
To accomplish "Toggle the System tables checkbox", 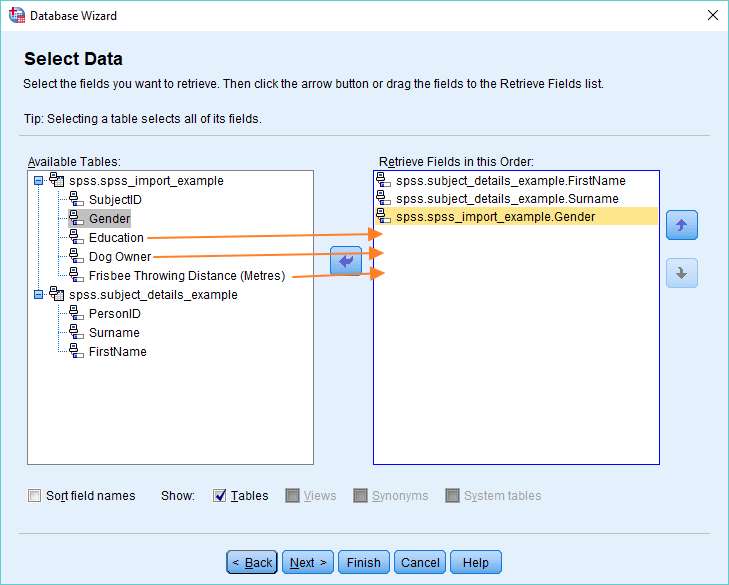I will pyautogui.click(x=452, y=496).
